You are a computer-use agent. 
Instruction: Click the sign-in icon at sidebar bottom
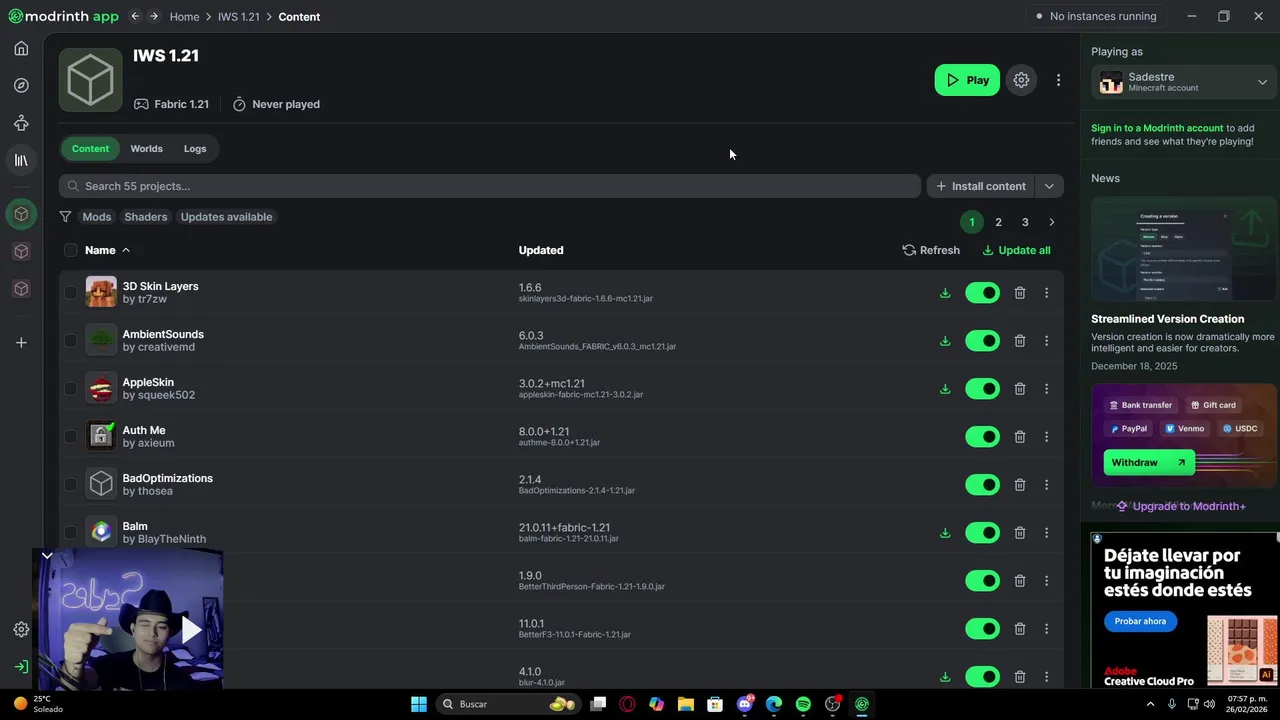click(x=21, y=666)
